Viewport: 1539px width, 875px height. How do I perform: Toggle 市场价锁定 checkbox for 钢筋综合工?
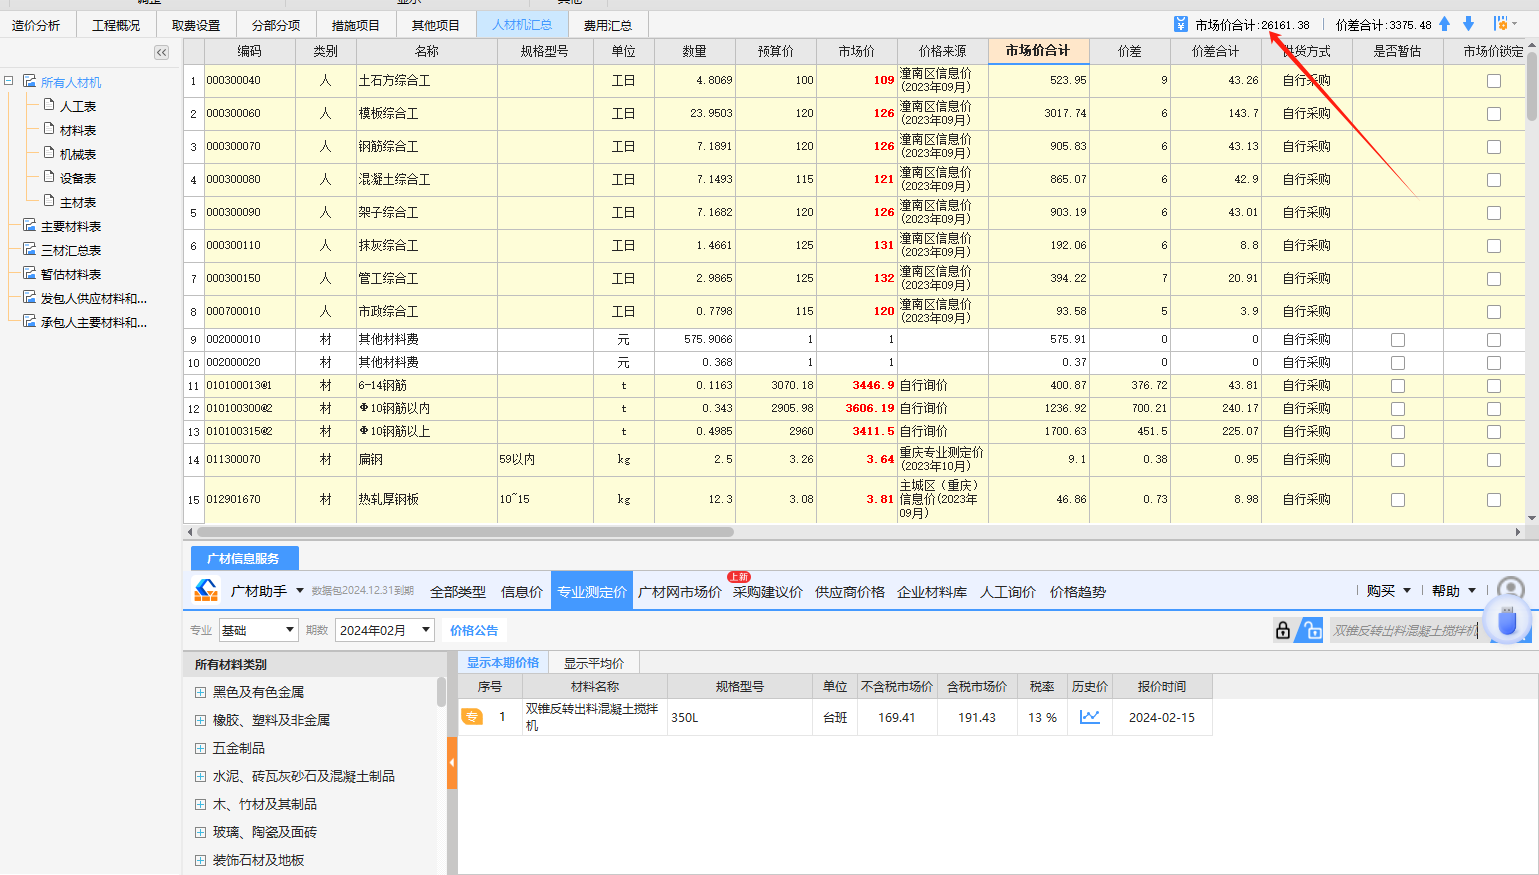coord(1494,147)
